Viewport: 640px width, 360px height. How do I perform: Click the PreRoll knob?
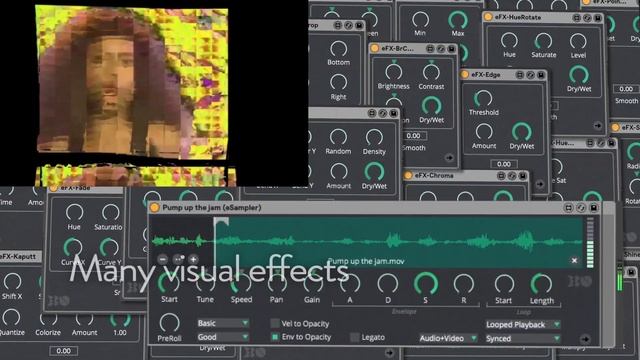click(x=169, y=322)
